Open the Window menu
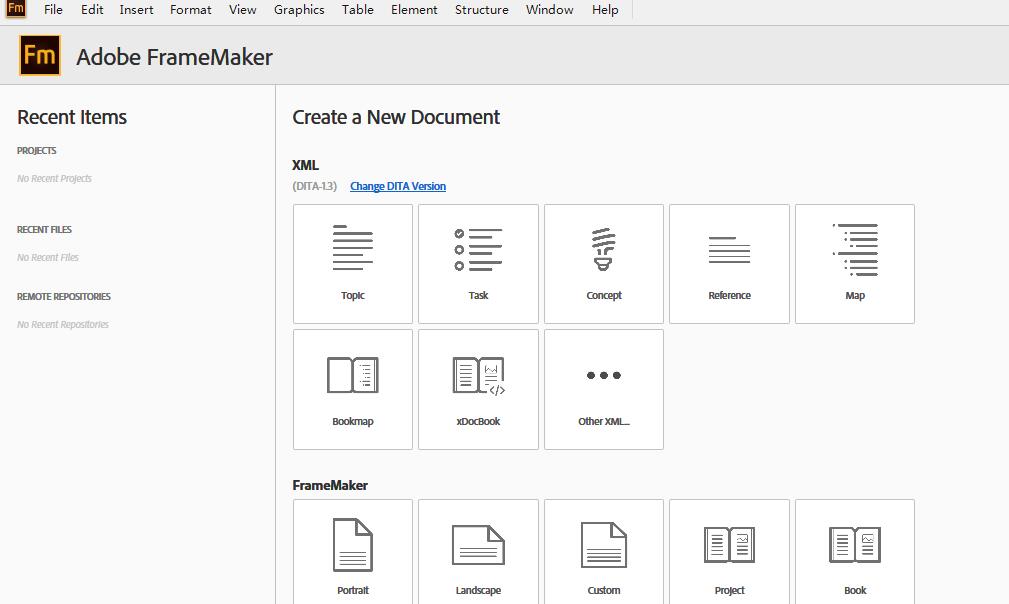Viewport: 1009px width, 604px height. click(x=550, y=10)
